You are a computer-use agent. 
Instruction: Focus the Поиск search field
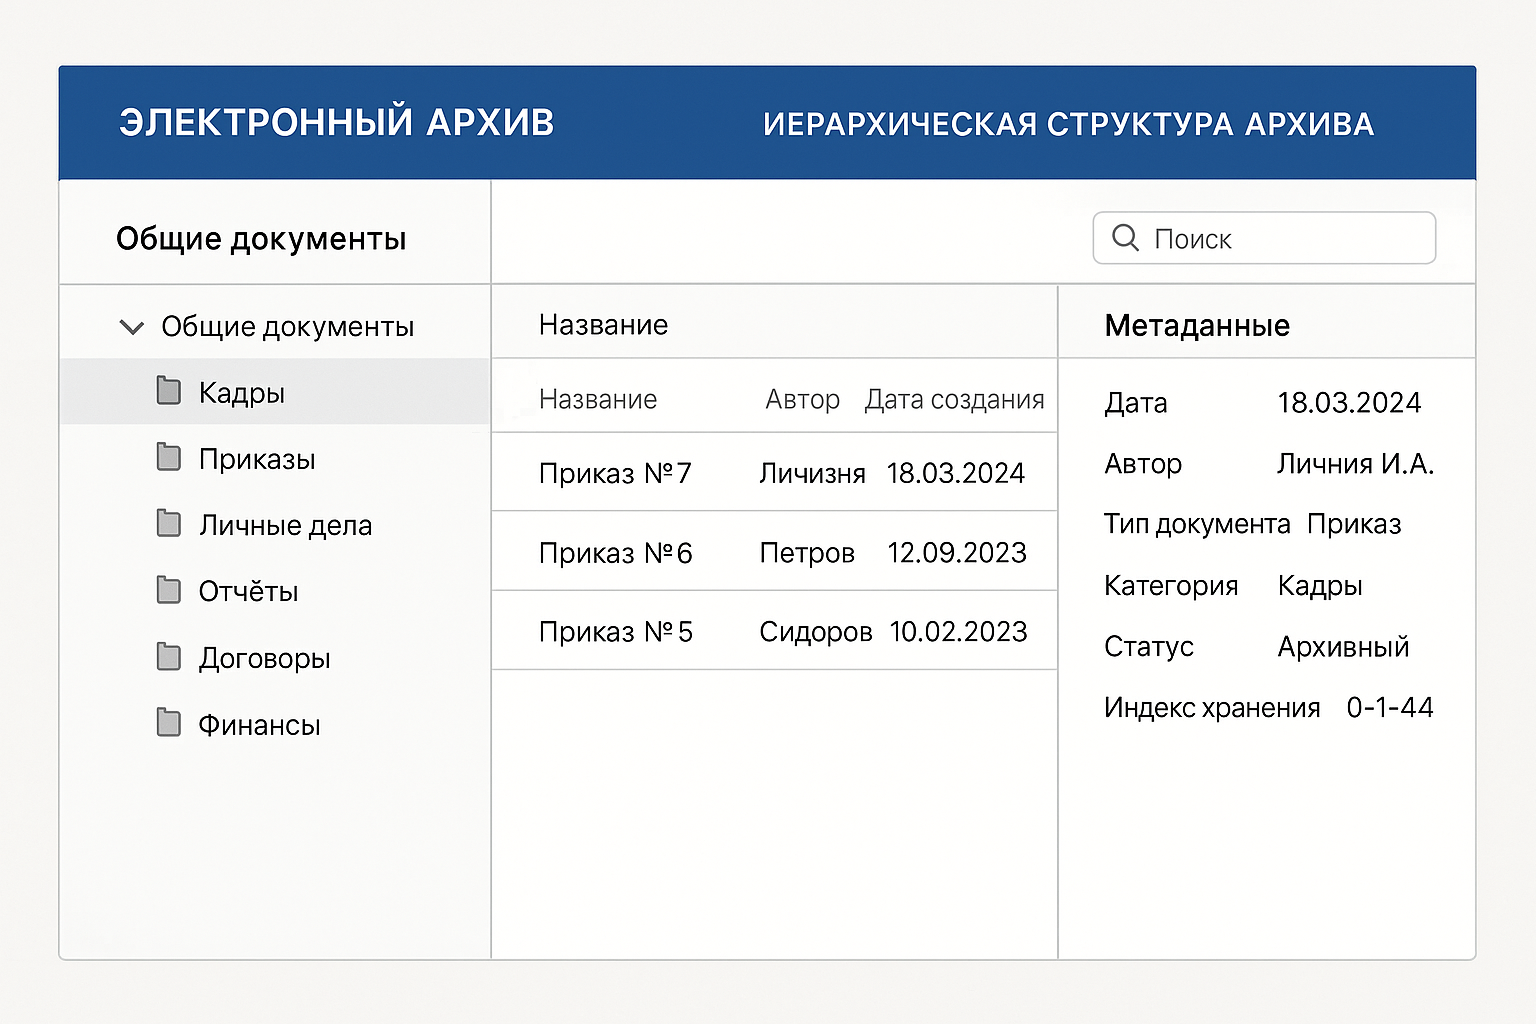point(1264,238)
